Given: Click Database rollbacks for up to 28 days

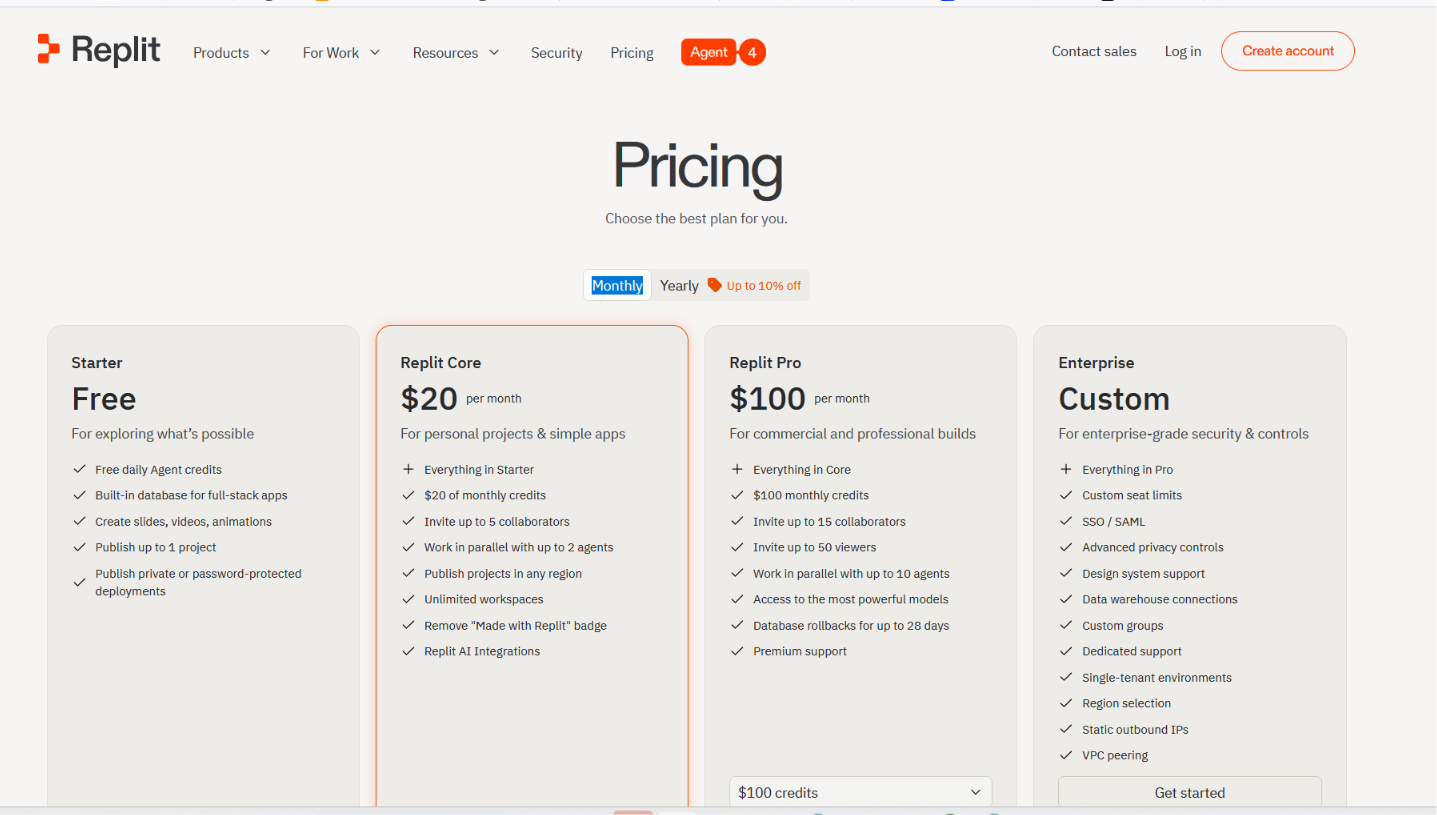Looking at the screenshot, I should [851, 625].
